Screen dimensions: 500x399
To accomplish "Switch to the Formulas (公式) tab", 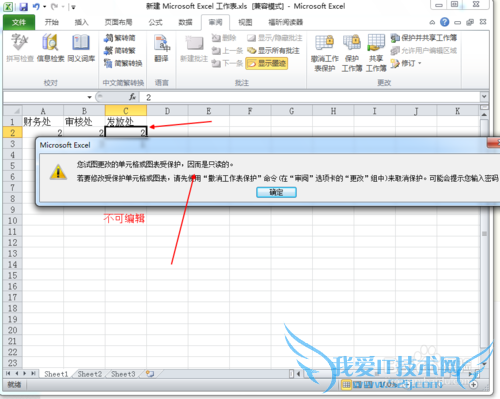I will (x=155, y=22).
